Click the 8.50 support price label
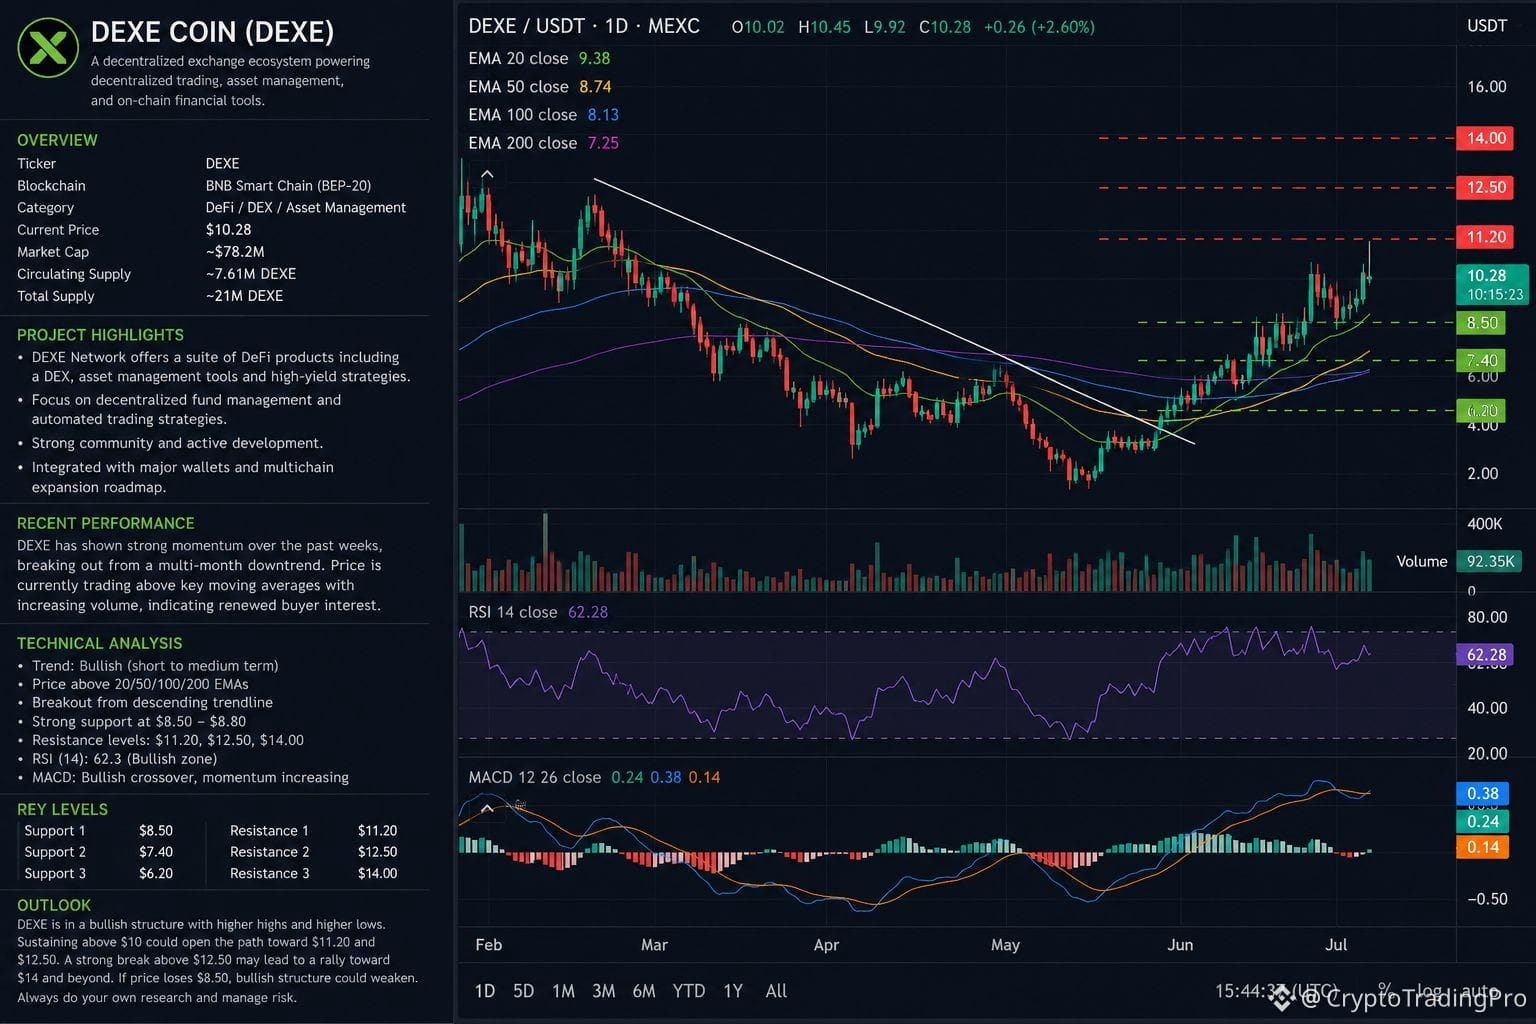Screen dimensions: 1536x1024 (1482, 322)
